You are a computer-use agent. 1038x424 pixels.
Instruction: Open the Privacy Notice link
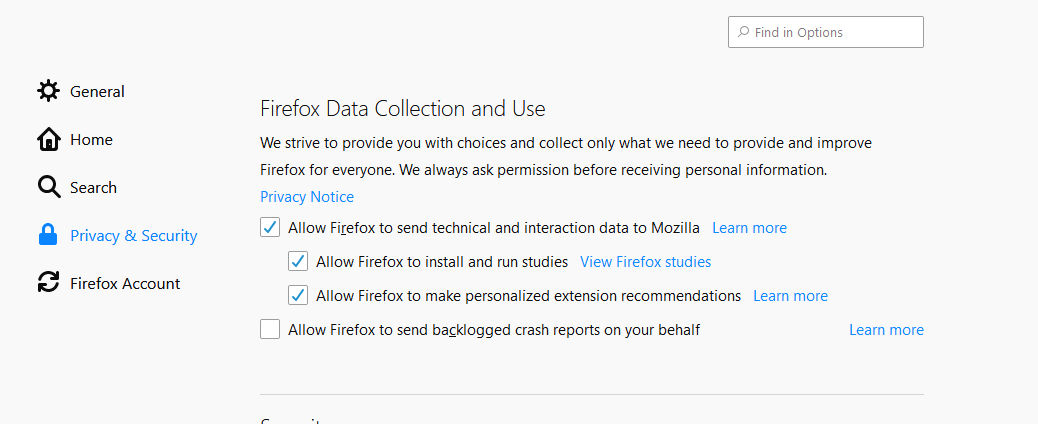(x=307, y=197)
